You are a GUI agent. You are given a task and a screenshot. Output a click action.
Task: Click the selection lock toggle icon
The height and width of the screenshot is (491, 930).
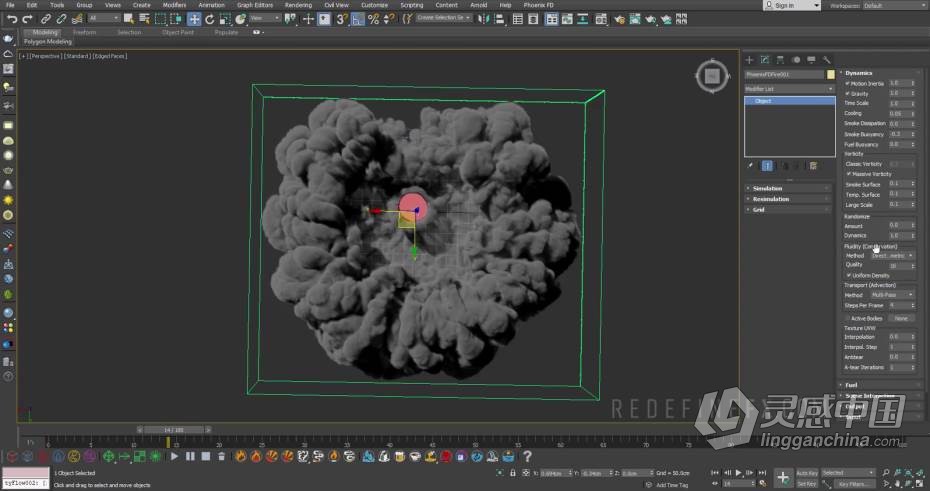coord(512,473)
